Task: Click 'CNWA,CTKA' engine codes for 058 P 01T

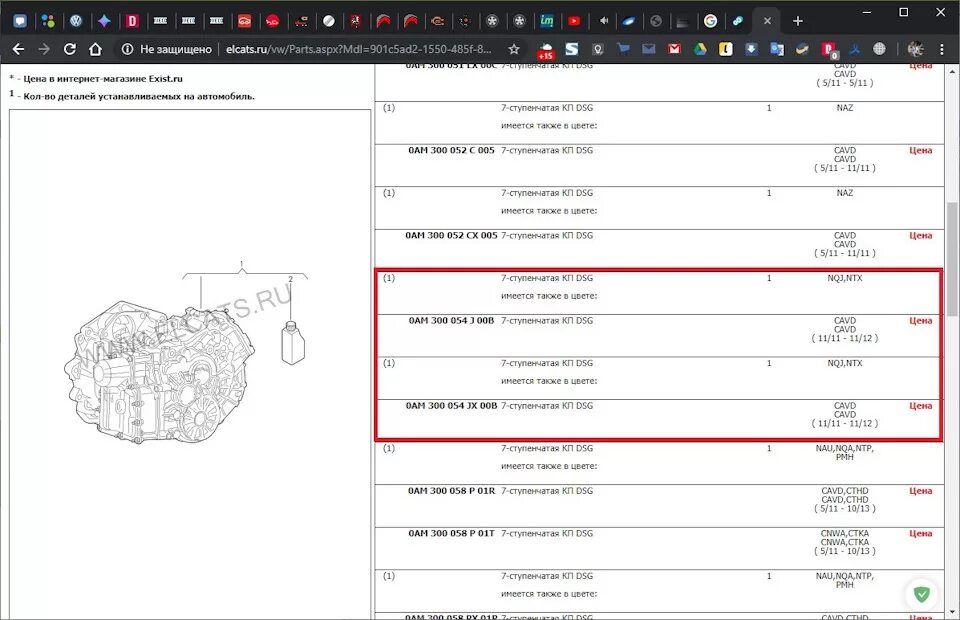Action: pos(844,533)
